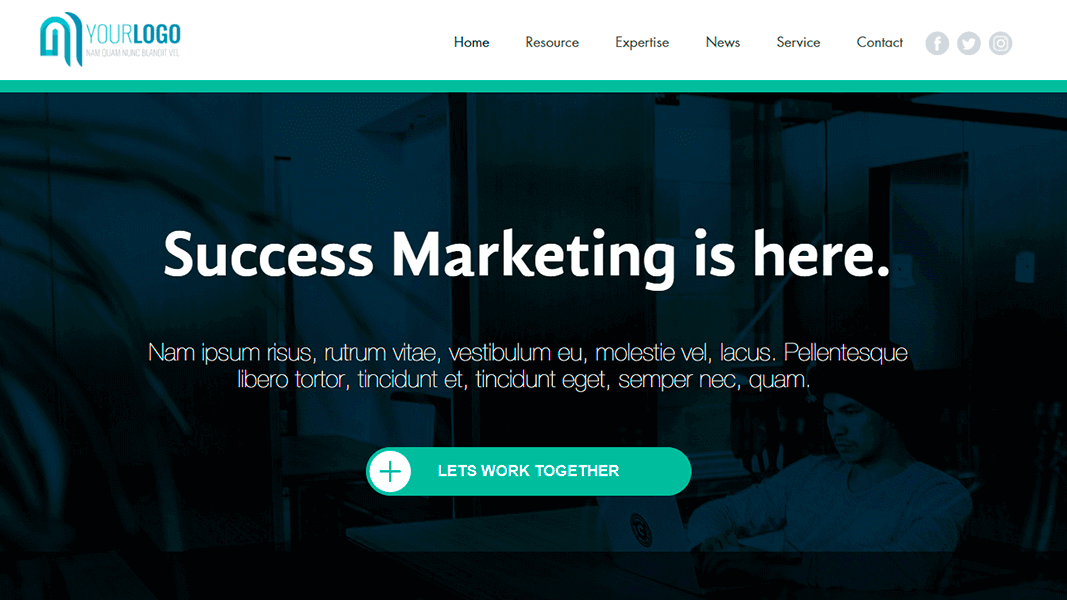The height and width of the screenshot is (600, 1067).
Task: Click the teal divider bar under header
Action: pos(534,86)
